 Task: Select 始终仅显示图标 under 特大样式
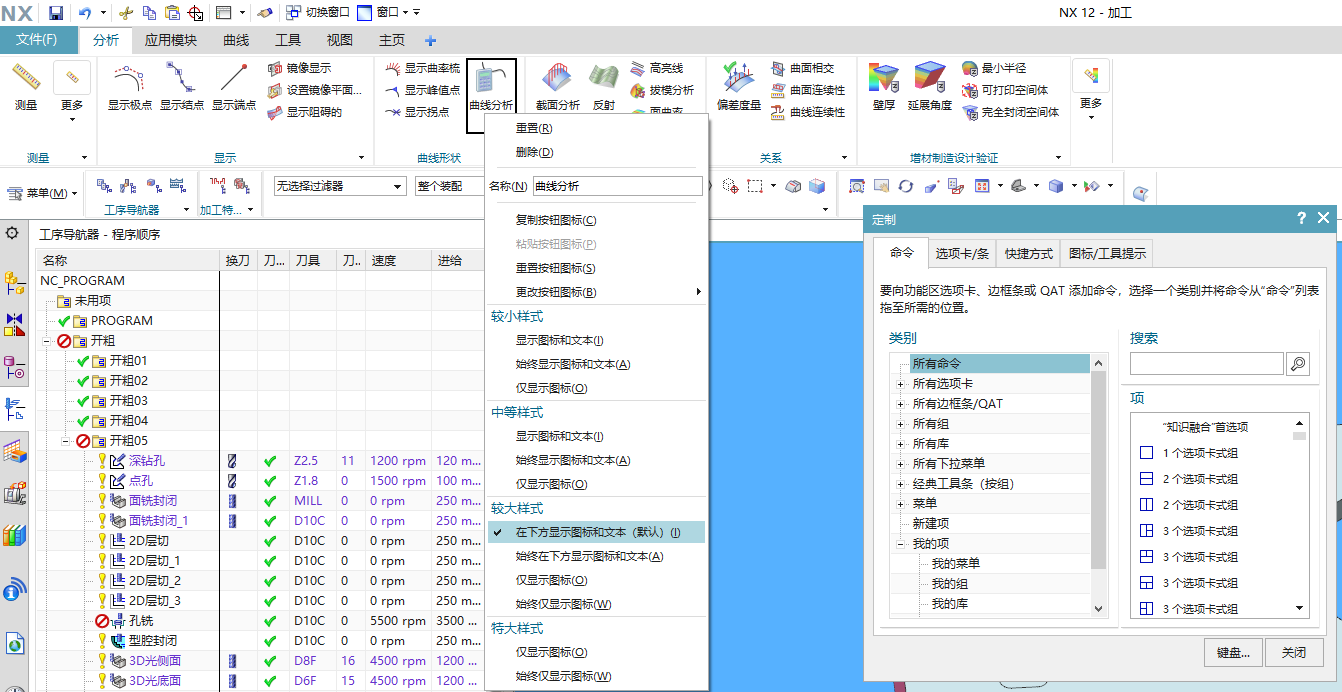coord(596,676)
